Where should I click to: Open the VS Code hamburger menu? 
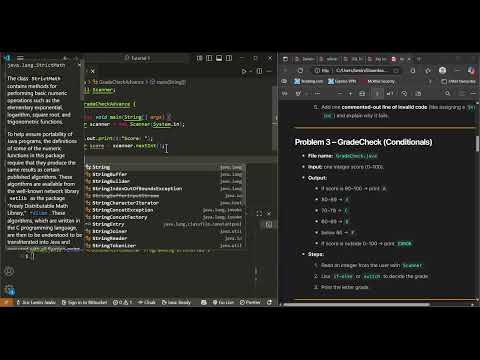pos(20,58)
